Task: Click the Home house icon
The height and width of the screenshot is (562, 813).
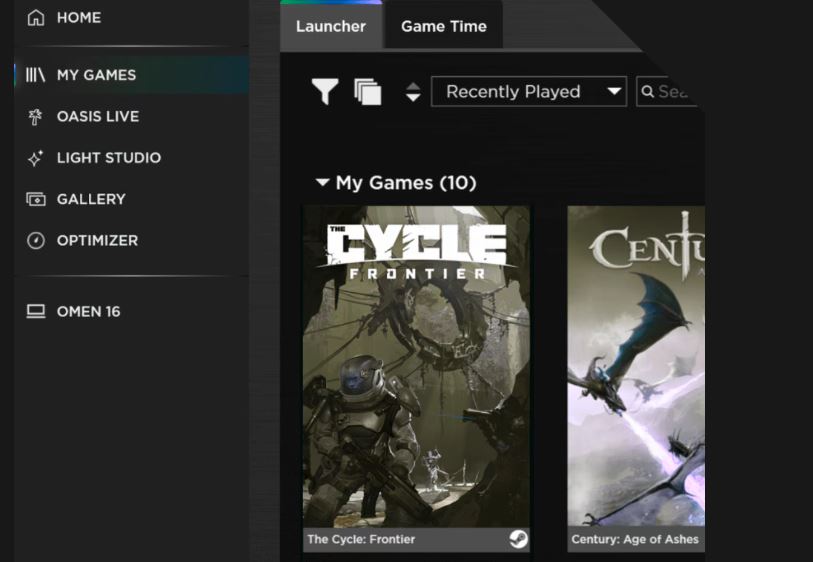Action: (36, 17)
